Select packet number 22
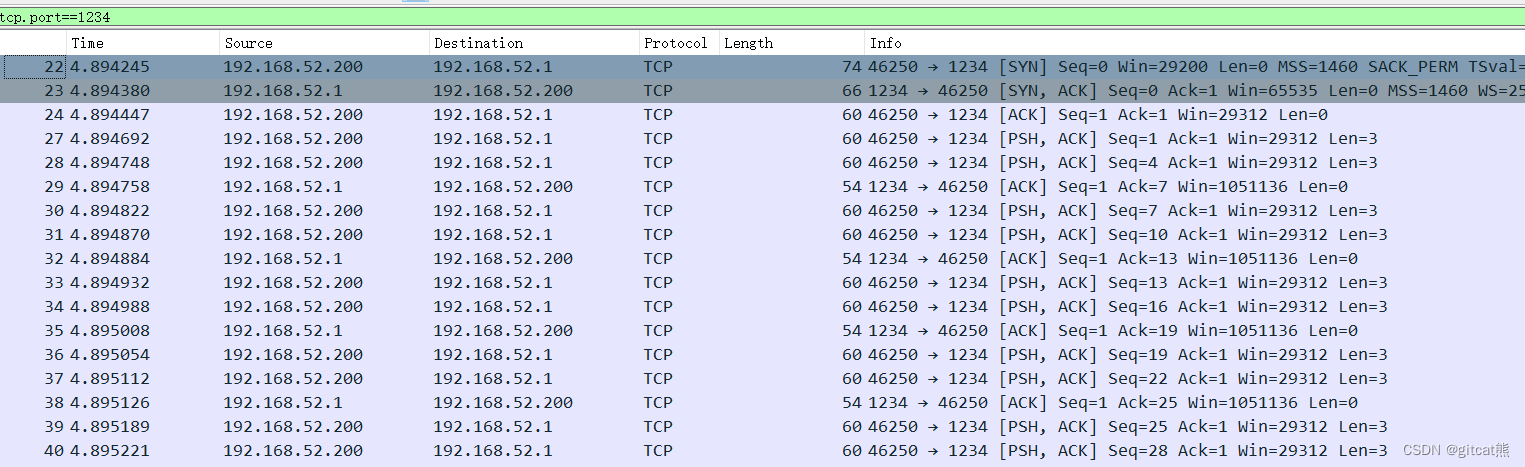Screen dimensions: 1525x467 pyautogui.click(x=762, y=67)
